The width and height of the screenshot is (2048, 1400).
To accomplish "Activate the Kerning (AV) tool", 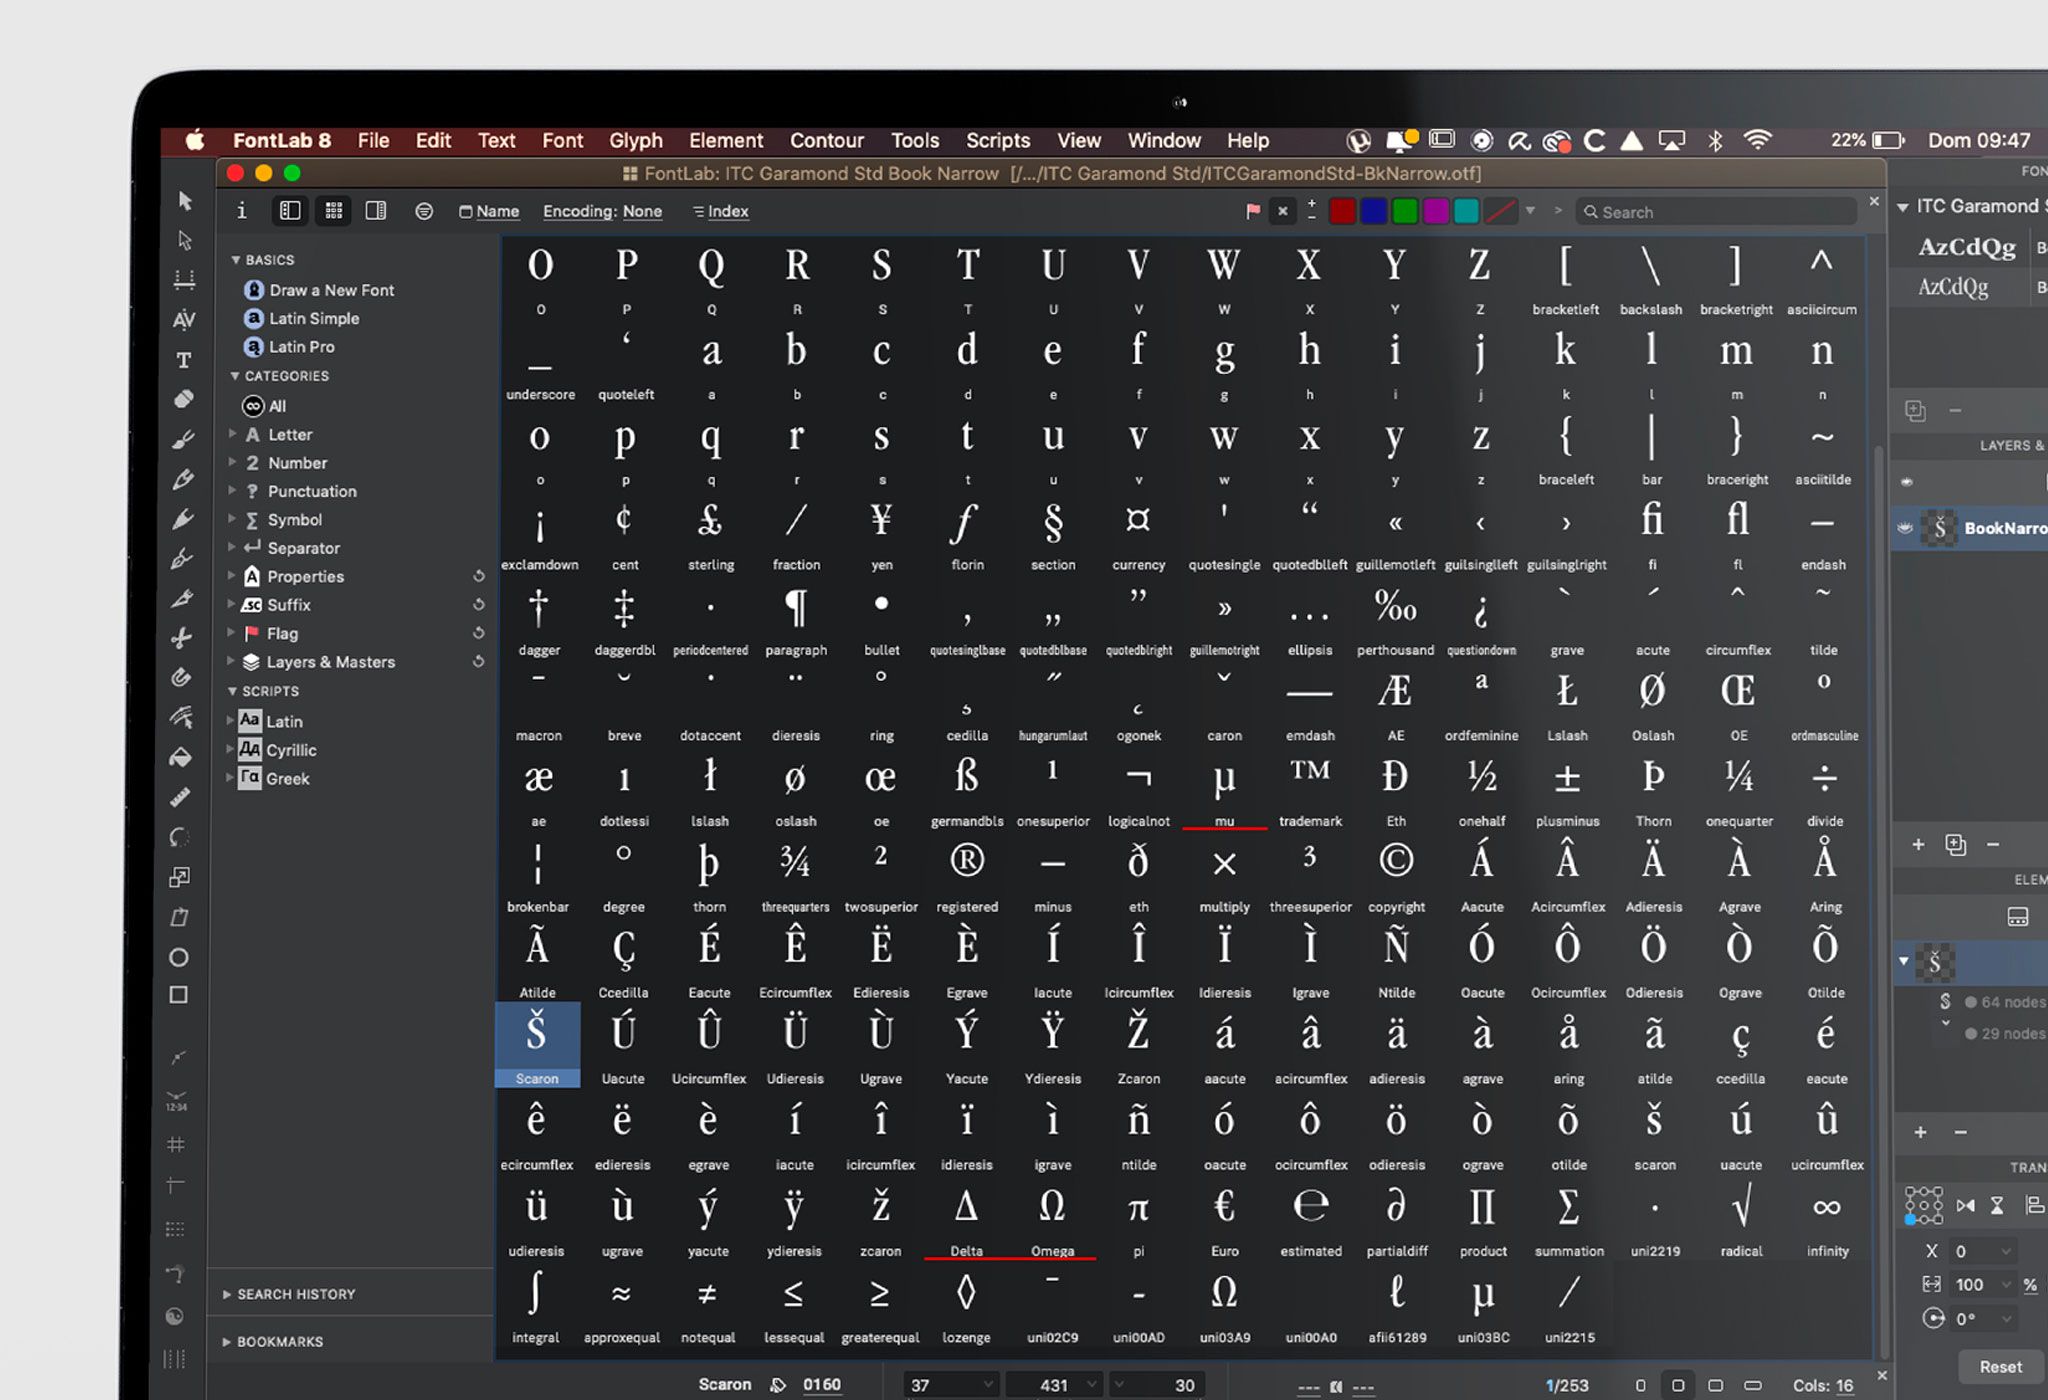I will tap(183, 320).
